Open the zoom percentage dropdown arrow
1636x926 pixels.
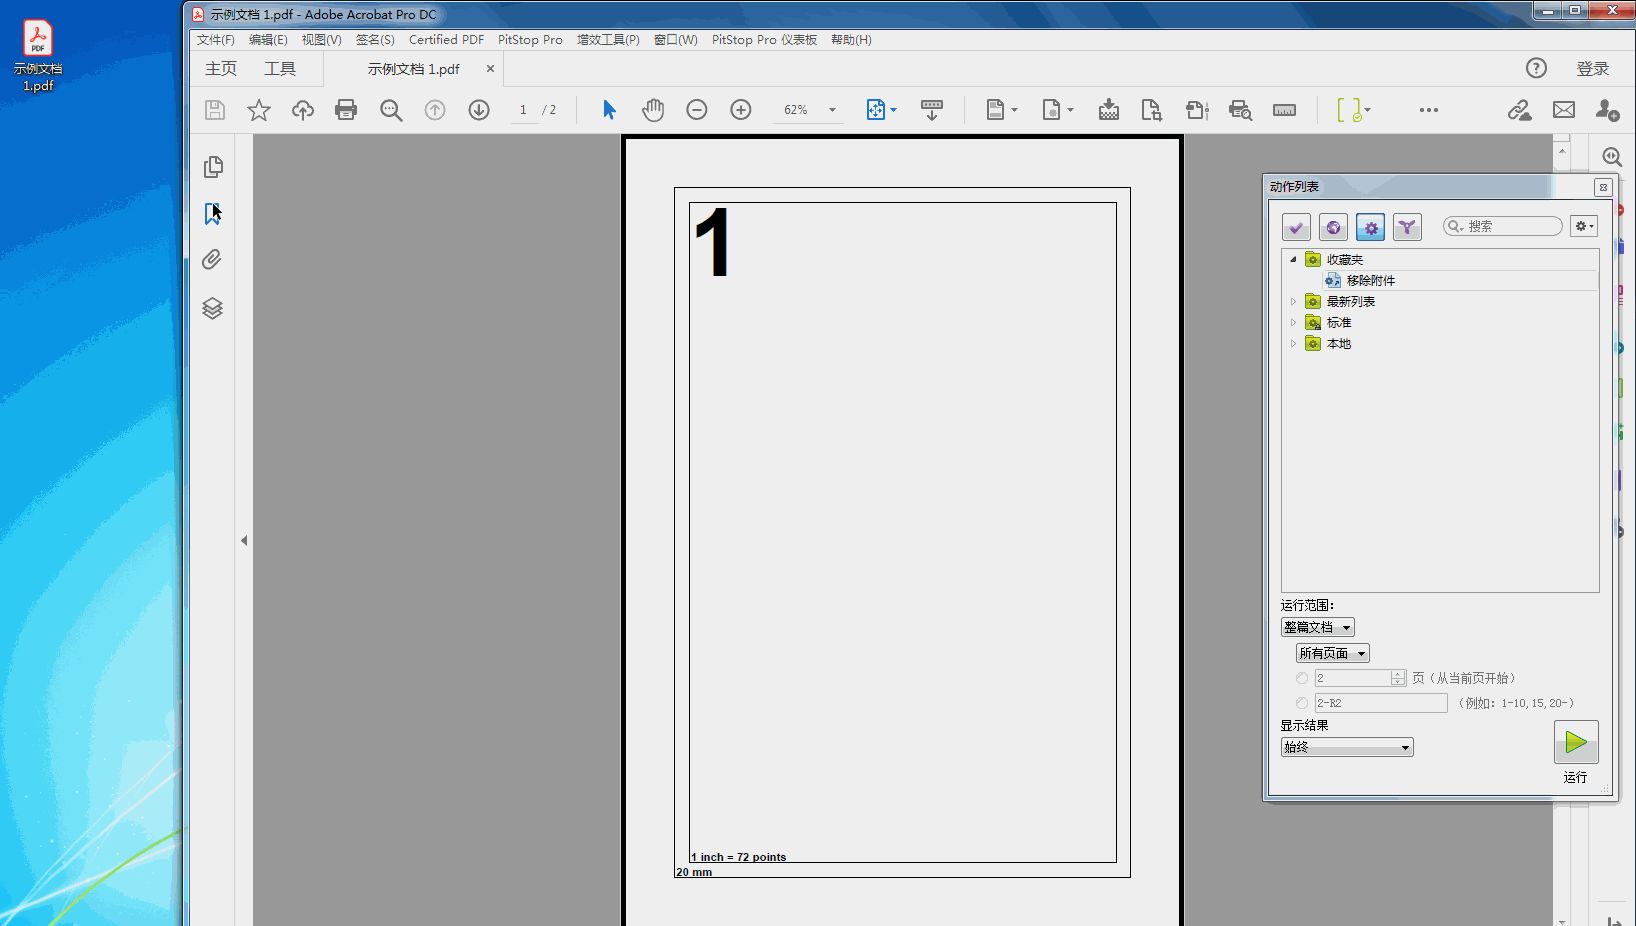coord(832,110)
